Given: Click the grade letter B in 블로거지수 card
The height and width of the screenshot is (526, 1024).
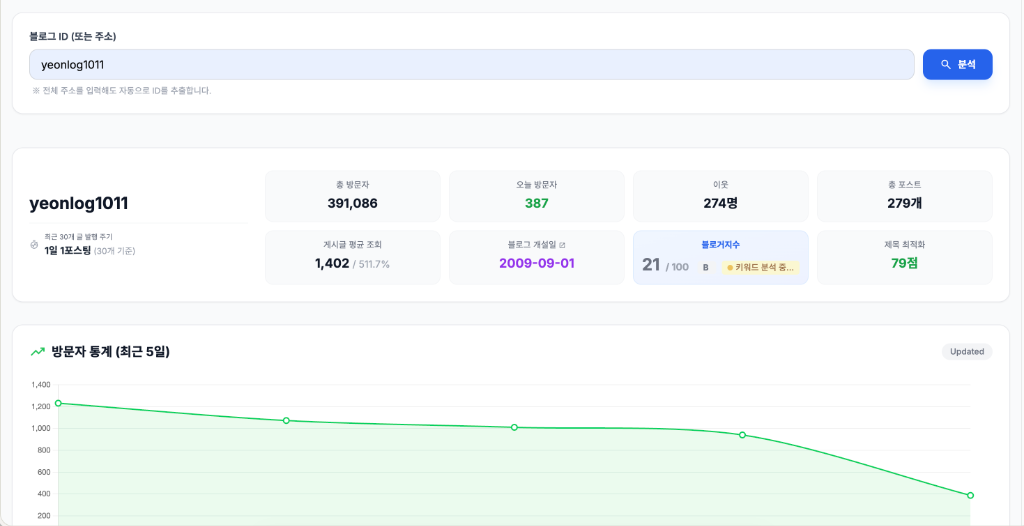Looking at the screenshot, I should pyautogui.click(x=705, y=267).
